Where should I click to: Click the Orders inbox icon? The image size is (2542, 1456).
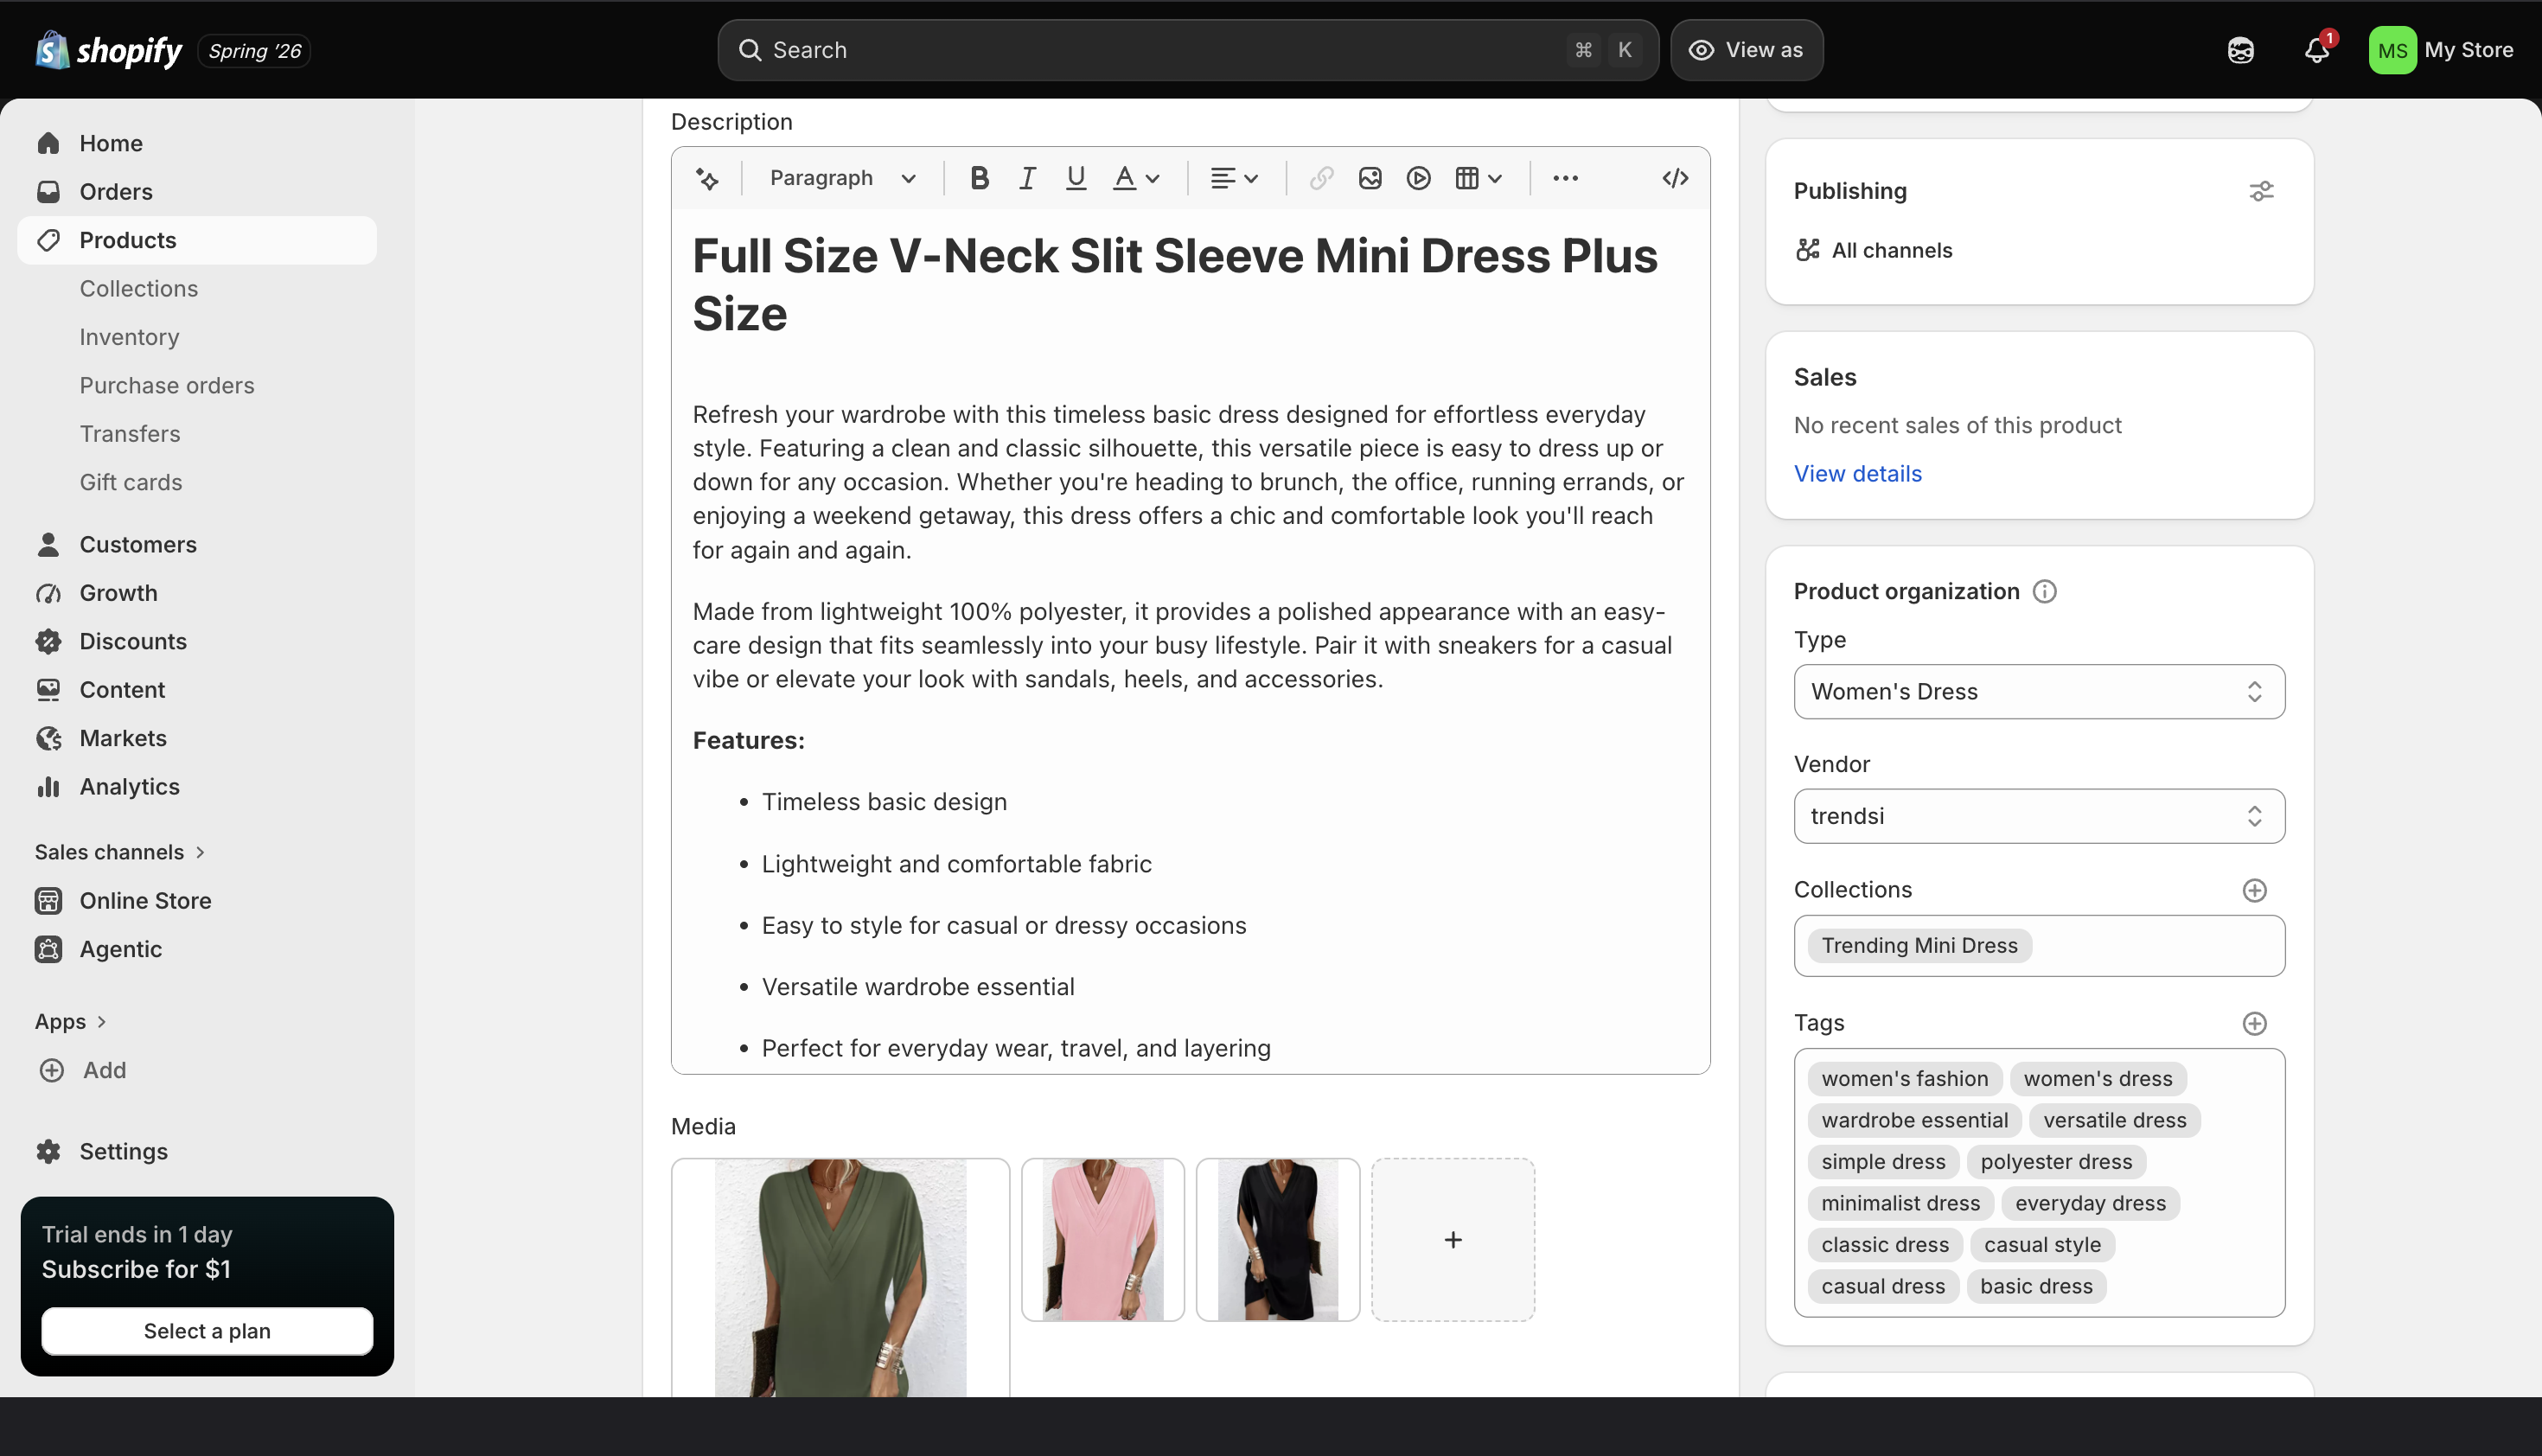pyautogui.click(x=48, y=192)
